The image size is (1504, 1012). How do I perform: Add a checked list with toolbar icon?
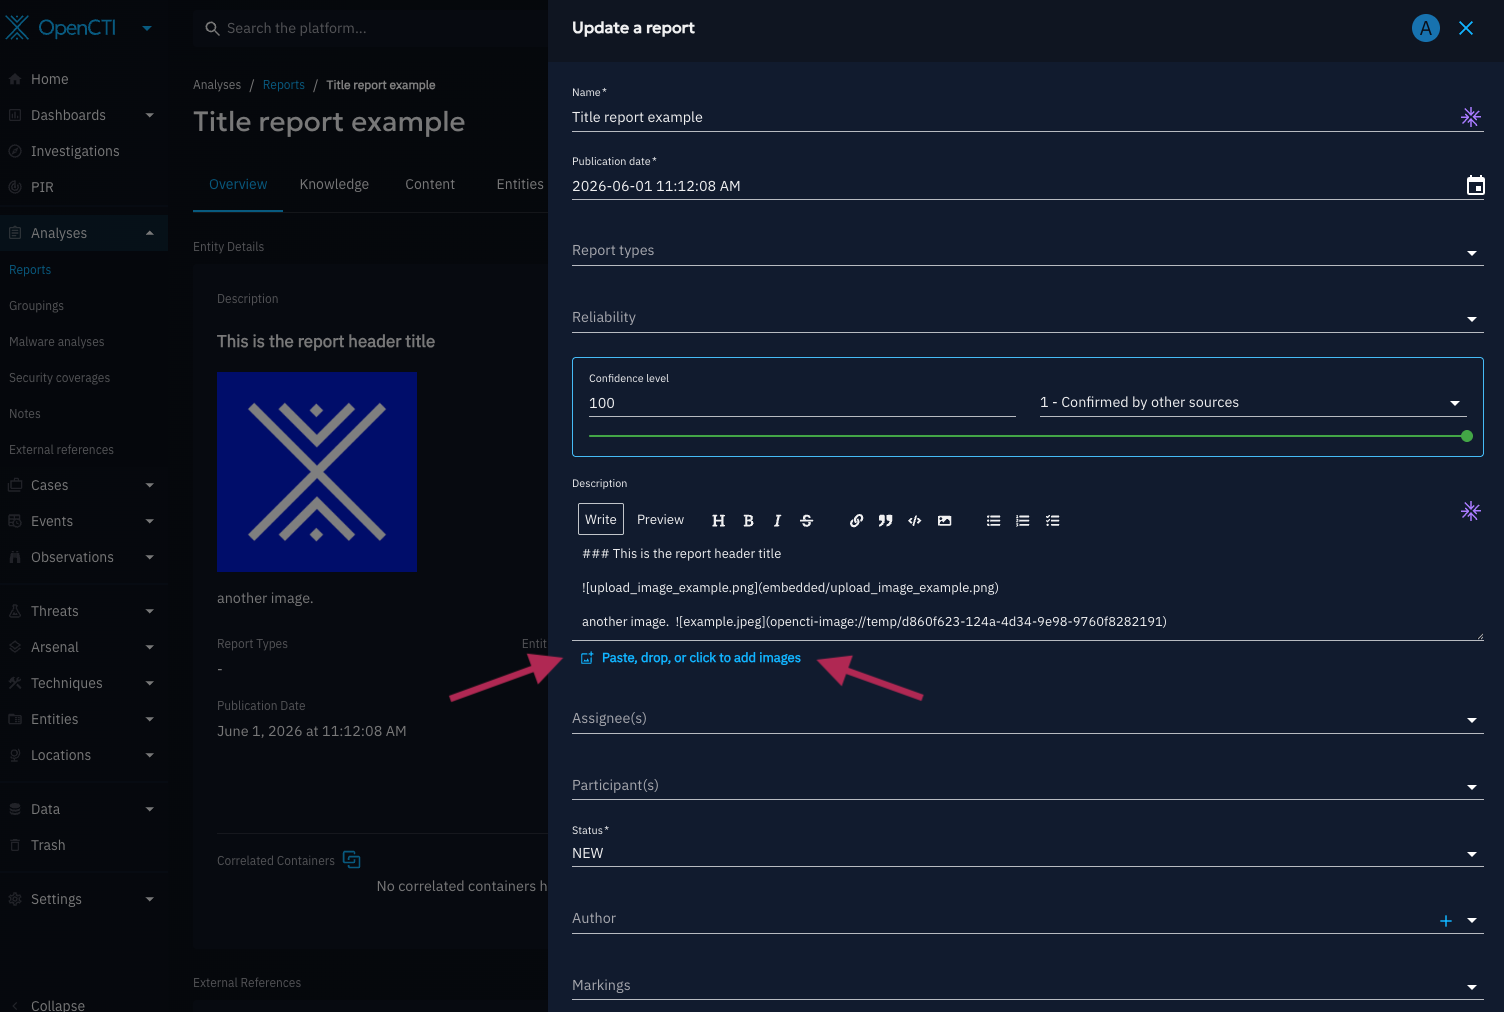pyautogui.click(x=1052, y=520)
